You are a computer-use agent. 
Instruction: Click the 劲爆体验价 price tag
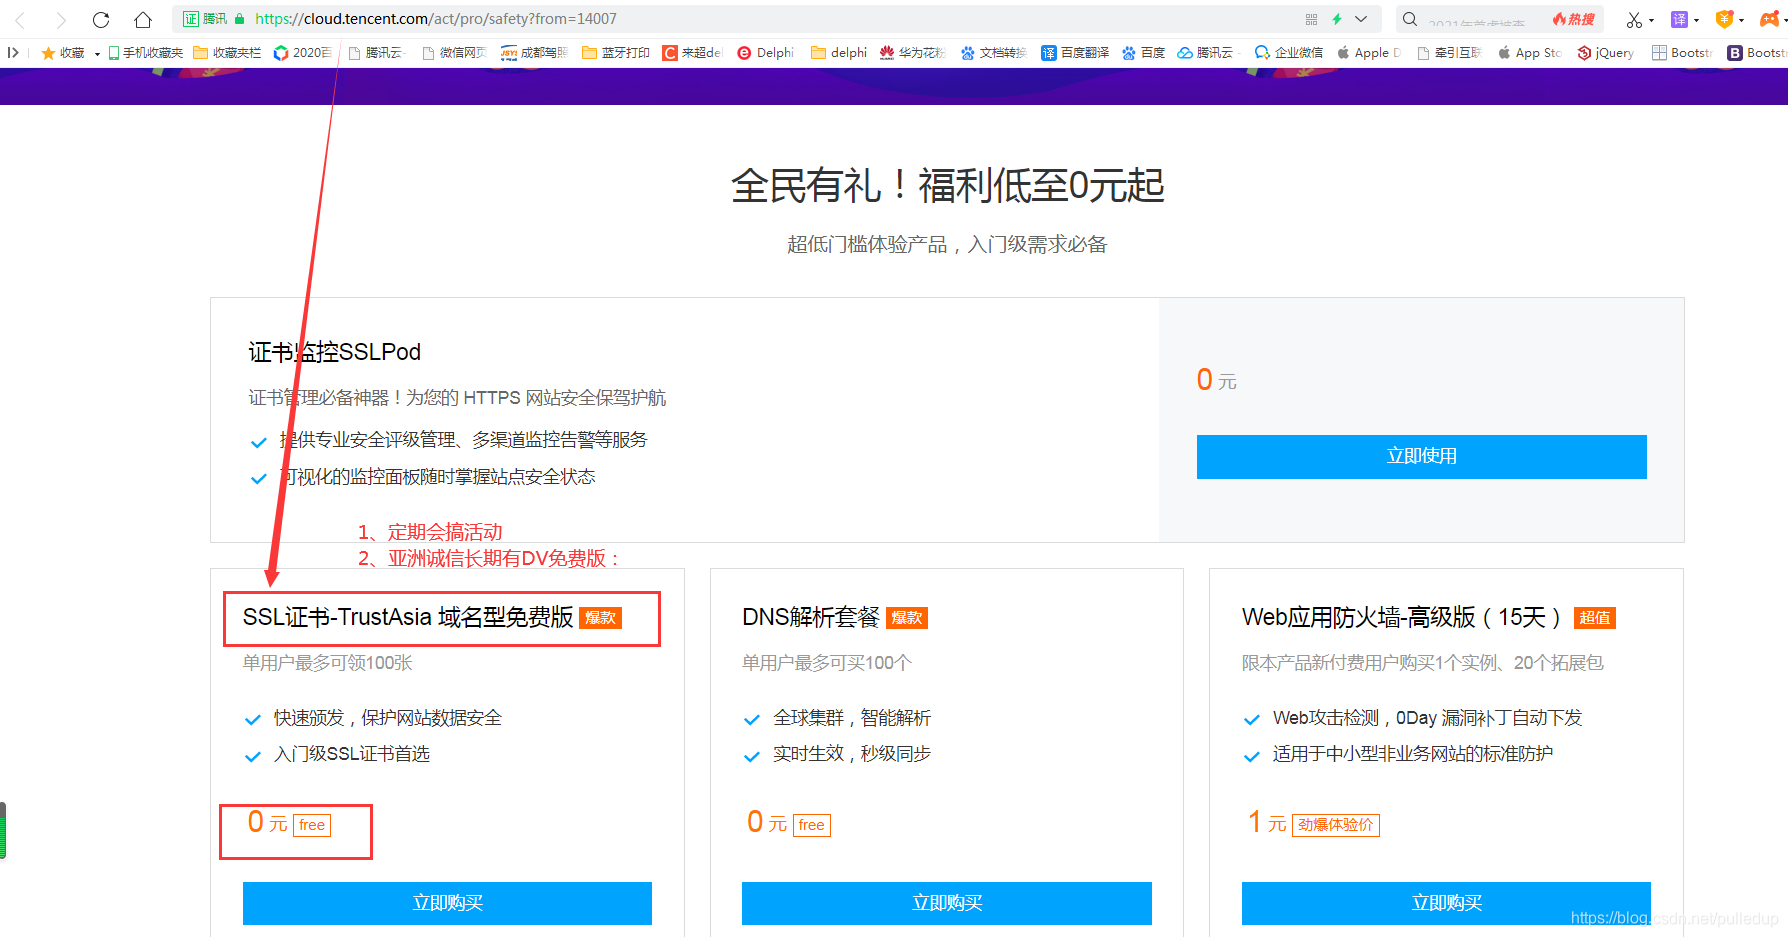click(1335, 825)
